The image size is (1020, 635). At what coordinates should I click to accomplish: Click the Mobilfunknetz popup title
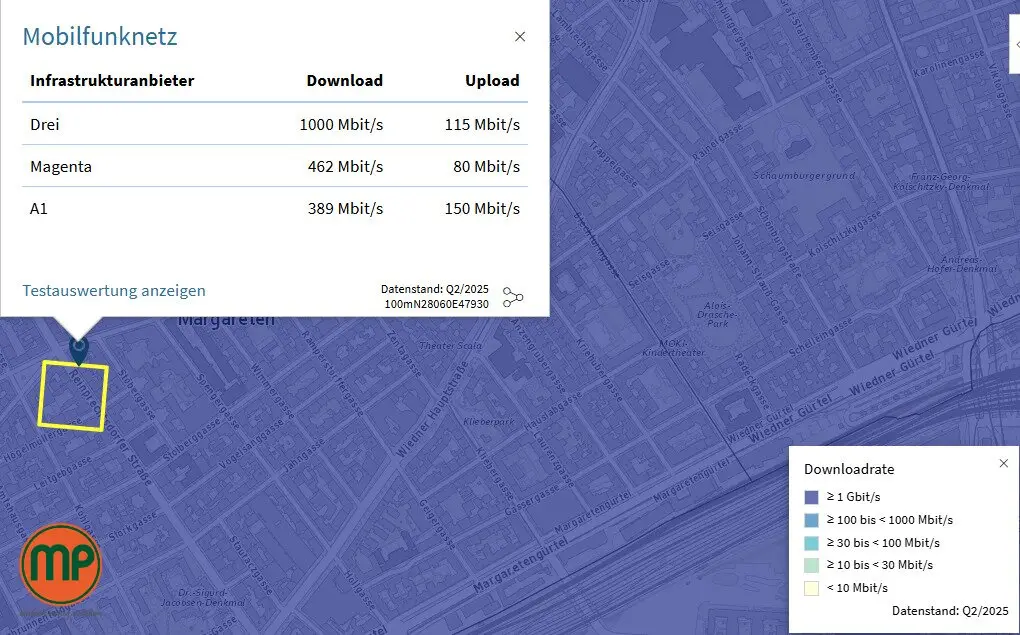tap(100, 36)
